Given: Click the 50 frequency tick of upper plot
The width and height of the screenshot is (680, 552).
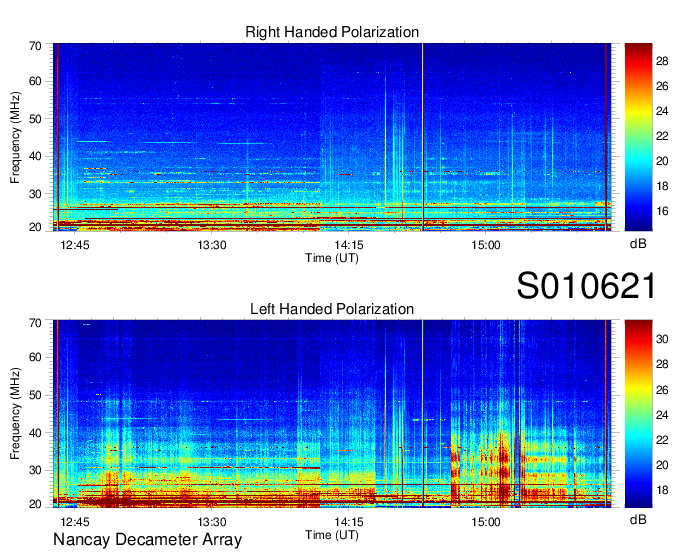Looking at the screenshot, I should (x=35, y=119).
